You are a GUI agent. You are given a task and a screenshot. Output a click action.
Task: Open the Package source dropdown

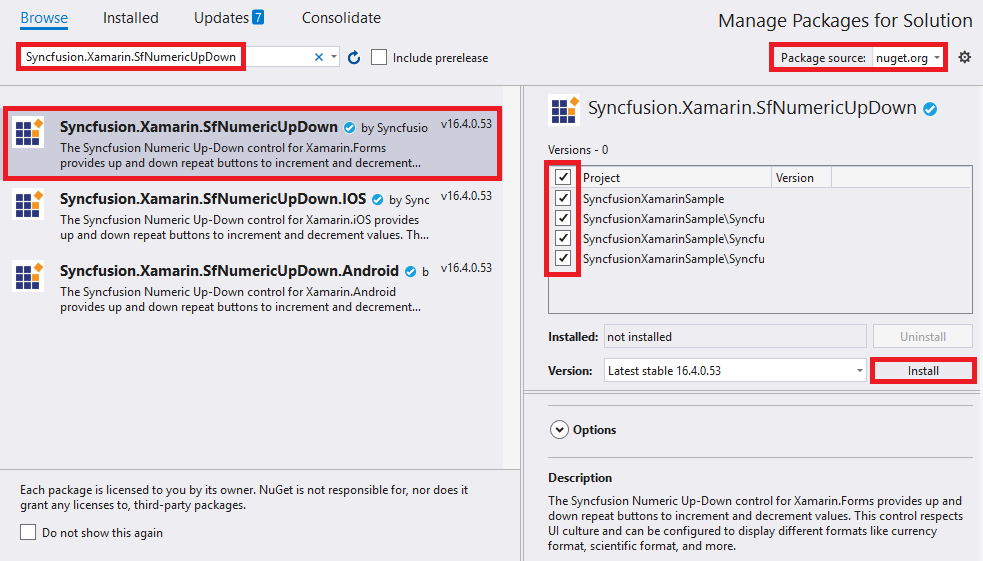pos(907,58)
